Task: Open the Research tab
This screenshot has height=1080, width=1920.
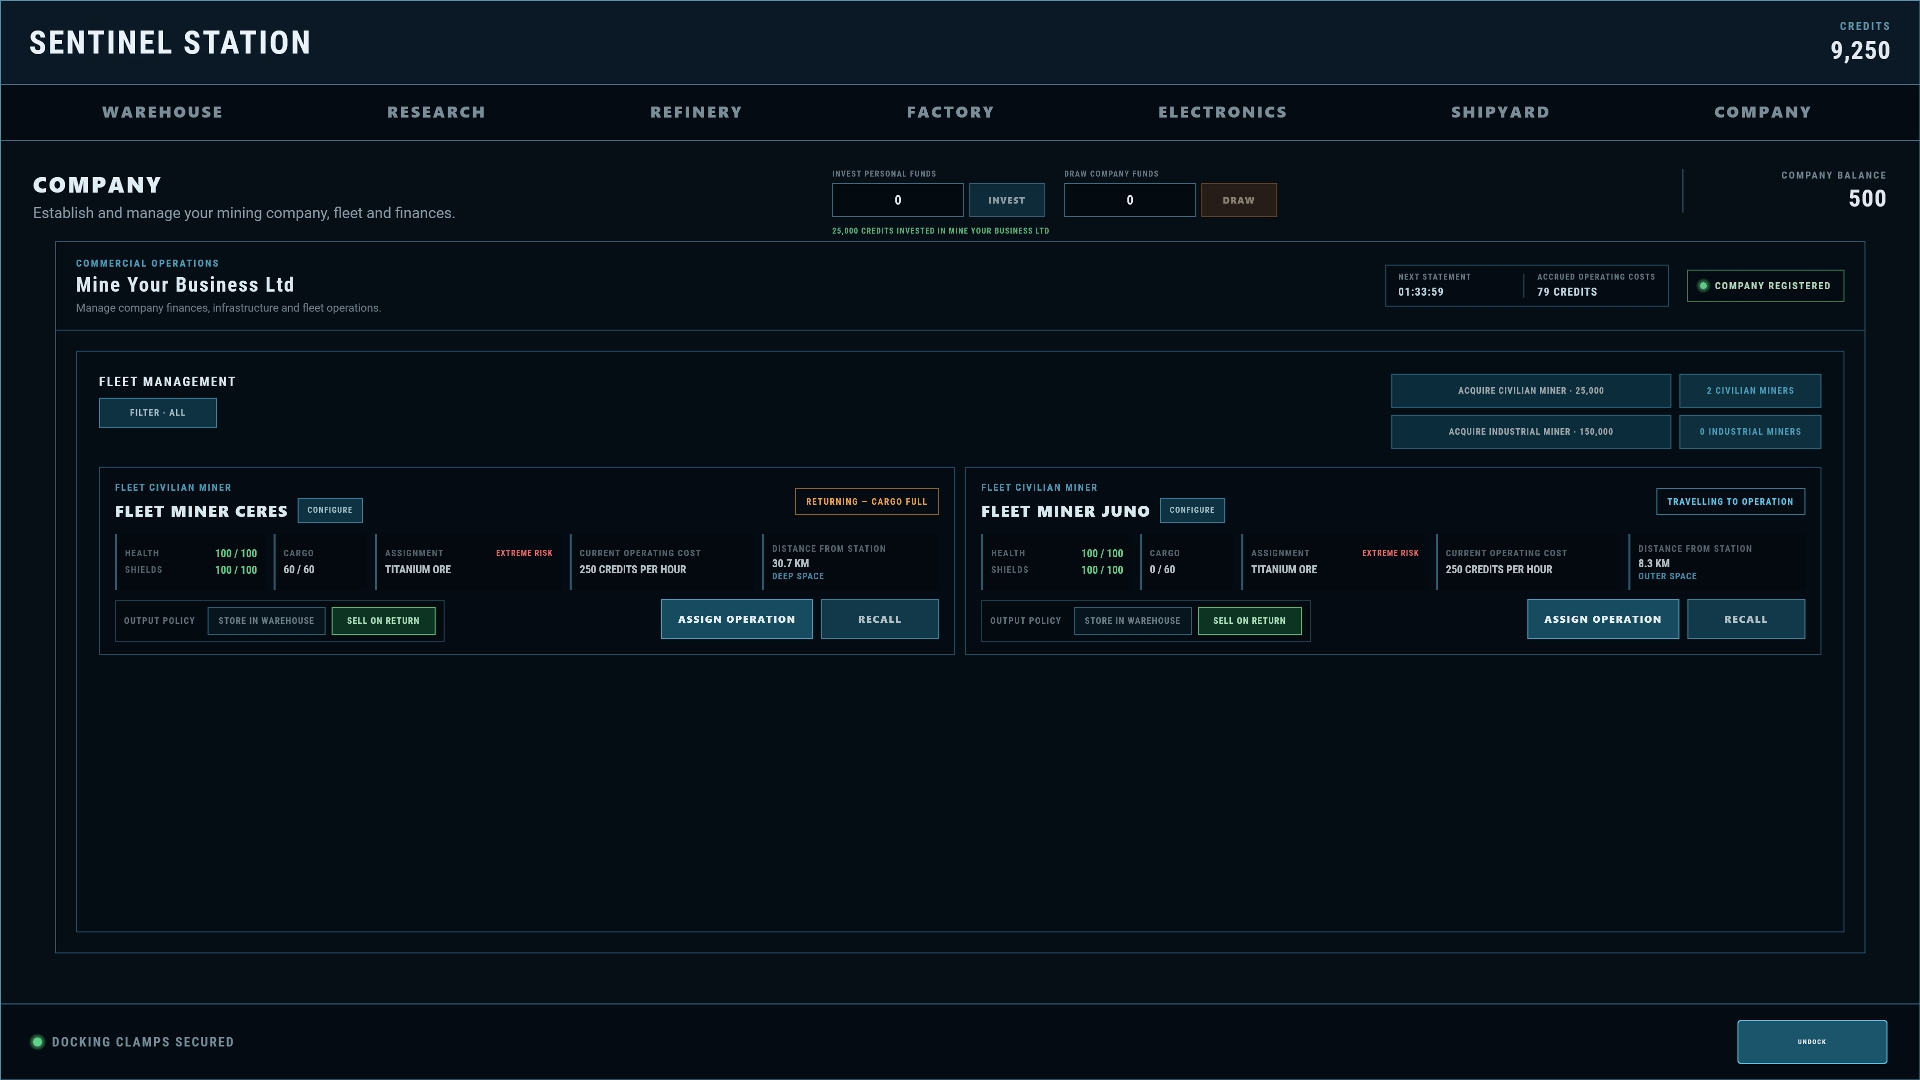Action: click(x=436, y=112)
